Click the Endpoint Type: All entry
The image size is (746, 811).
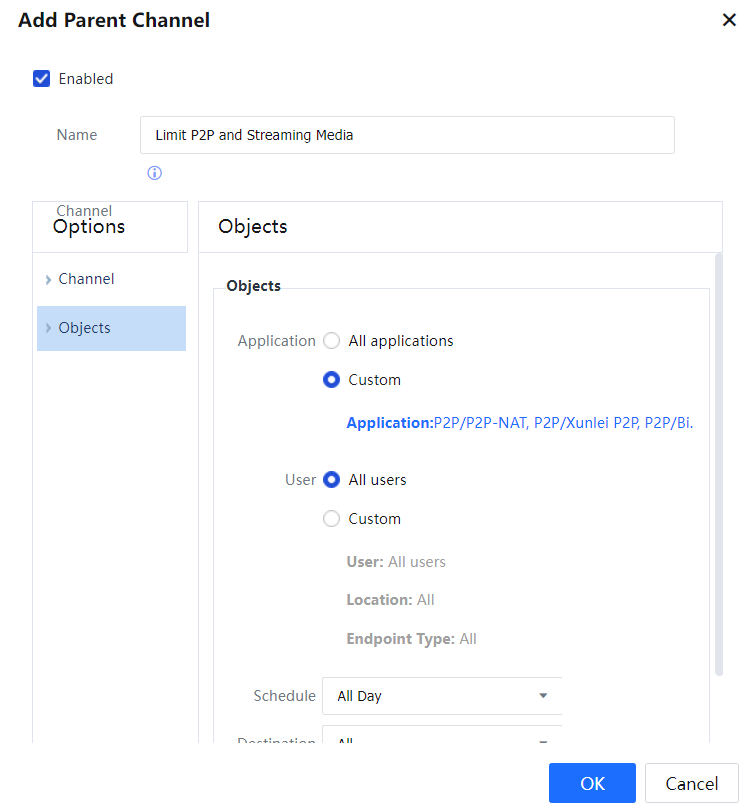tap(411, 639)
